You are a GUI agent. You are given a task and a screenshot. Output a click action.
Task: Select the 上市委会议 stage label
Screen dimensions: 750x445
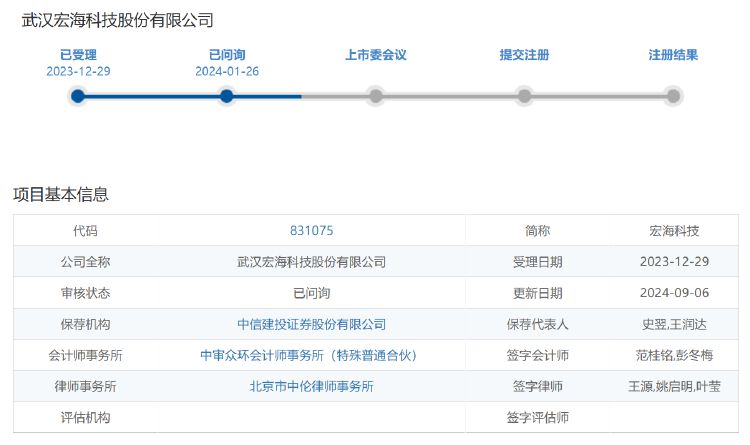(376, 55)
